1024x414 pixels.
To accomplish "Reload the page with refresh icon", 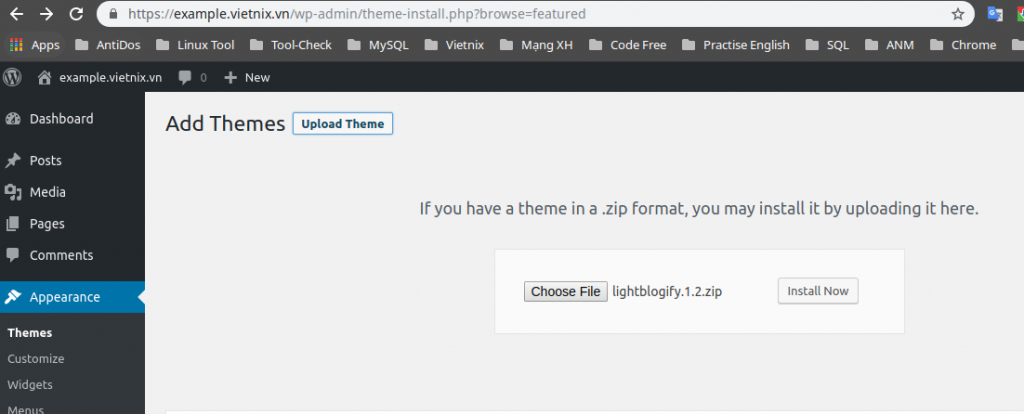I will click(x=76, y=14).
